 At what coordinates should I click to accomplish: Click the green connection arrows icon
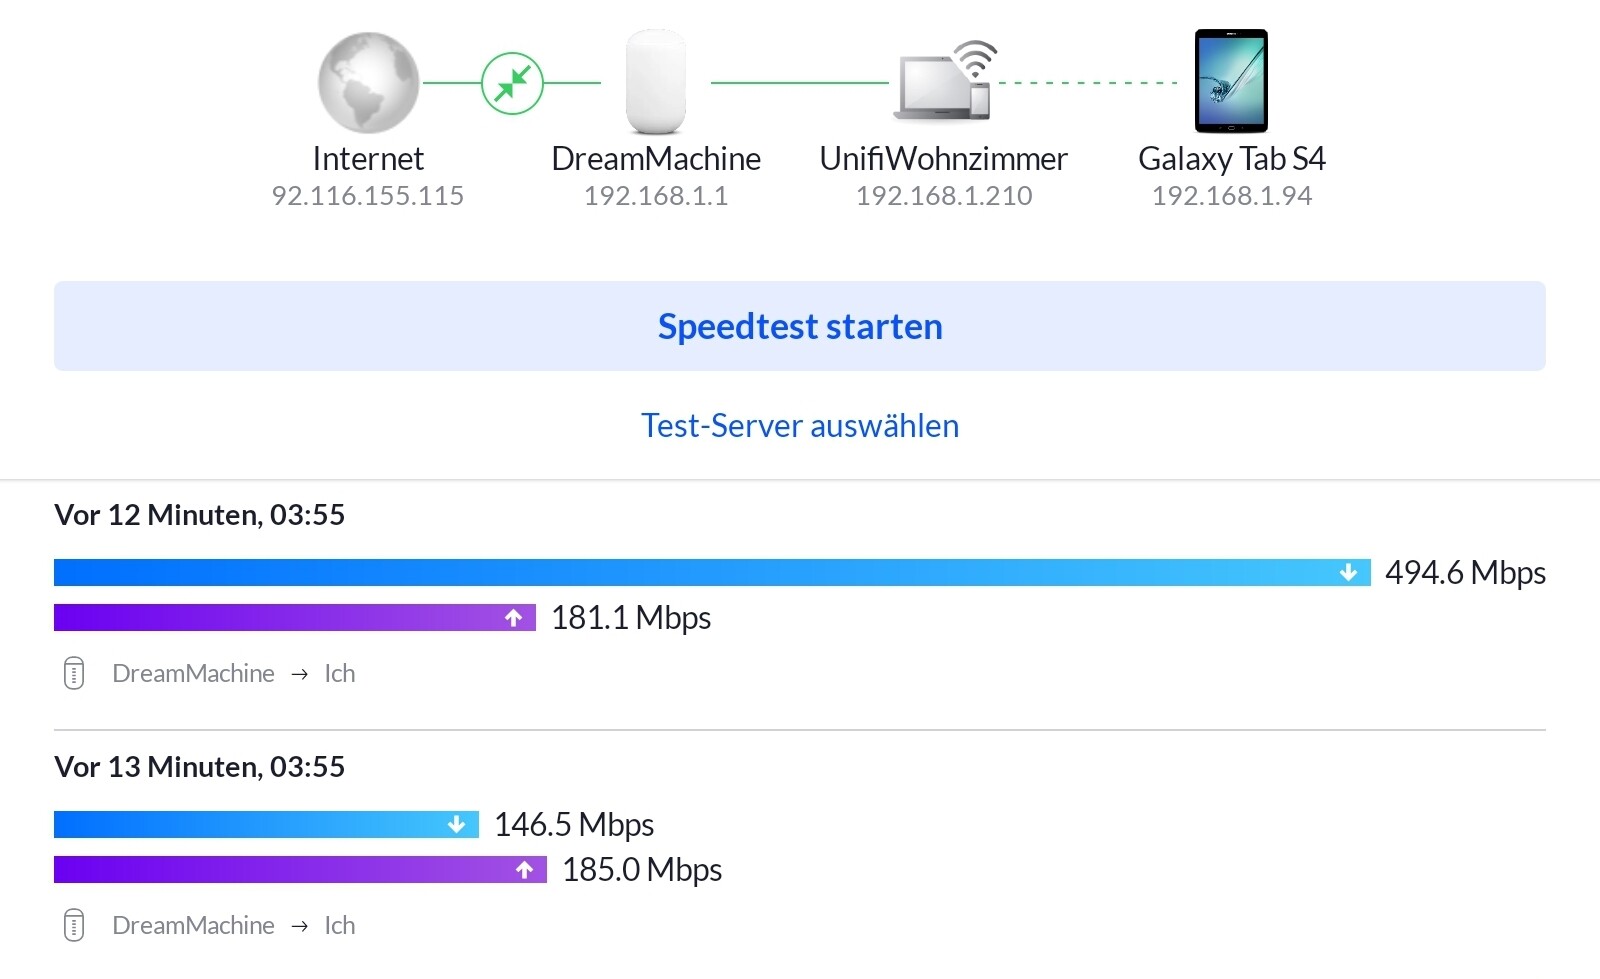pos(512,83)
